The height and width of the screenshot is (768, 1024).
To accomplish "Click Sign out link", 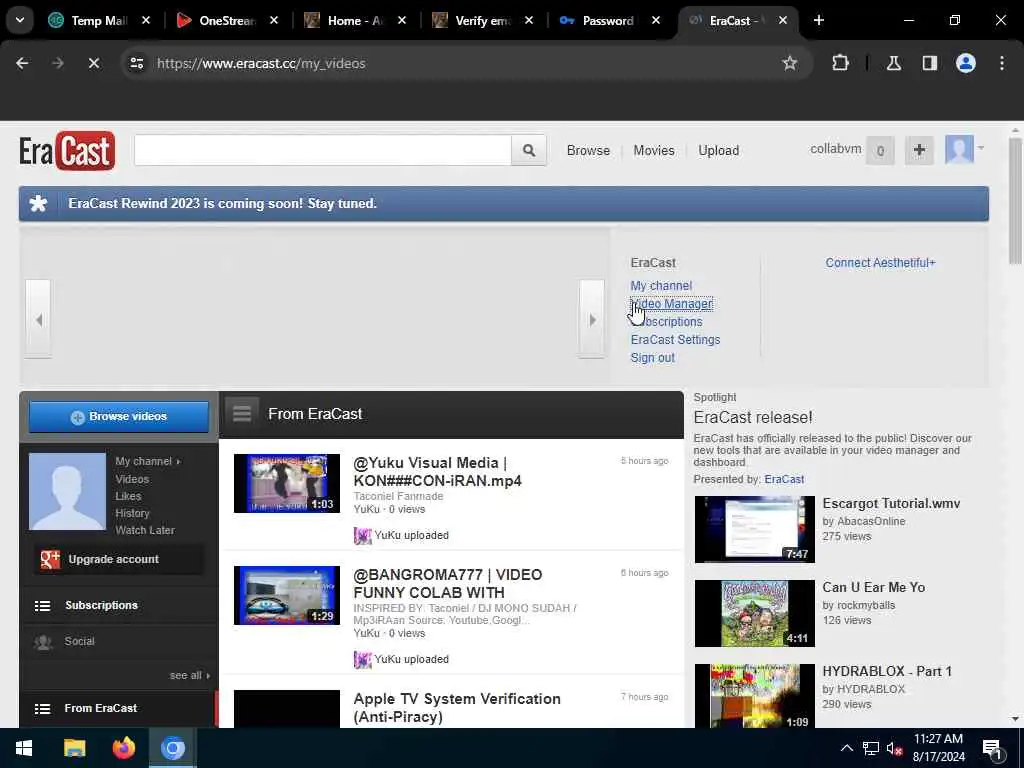I will pyautogui.click(x=652, y=358).
